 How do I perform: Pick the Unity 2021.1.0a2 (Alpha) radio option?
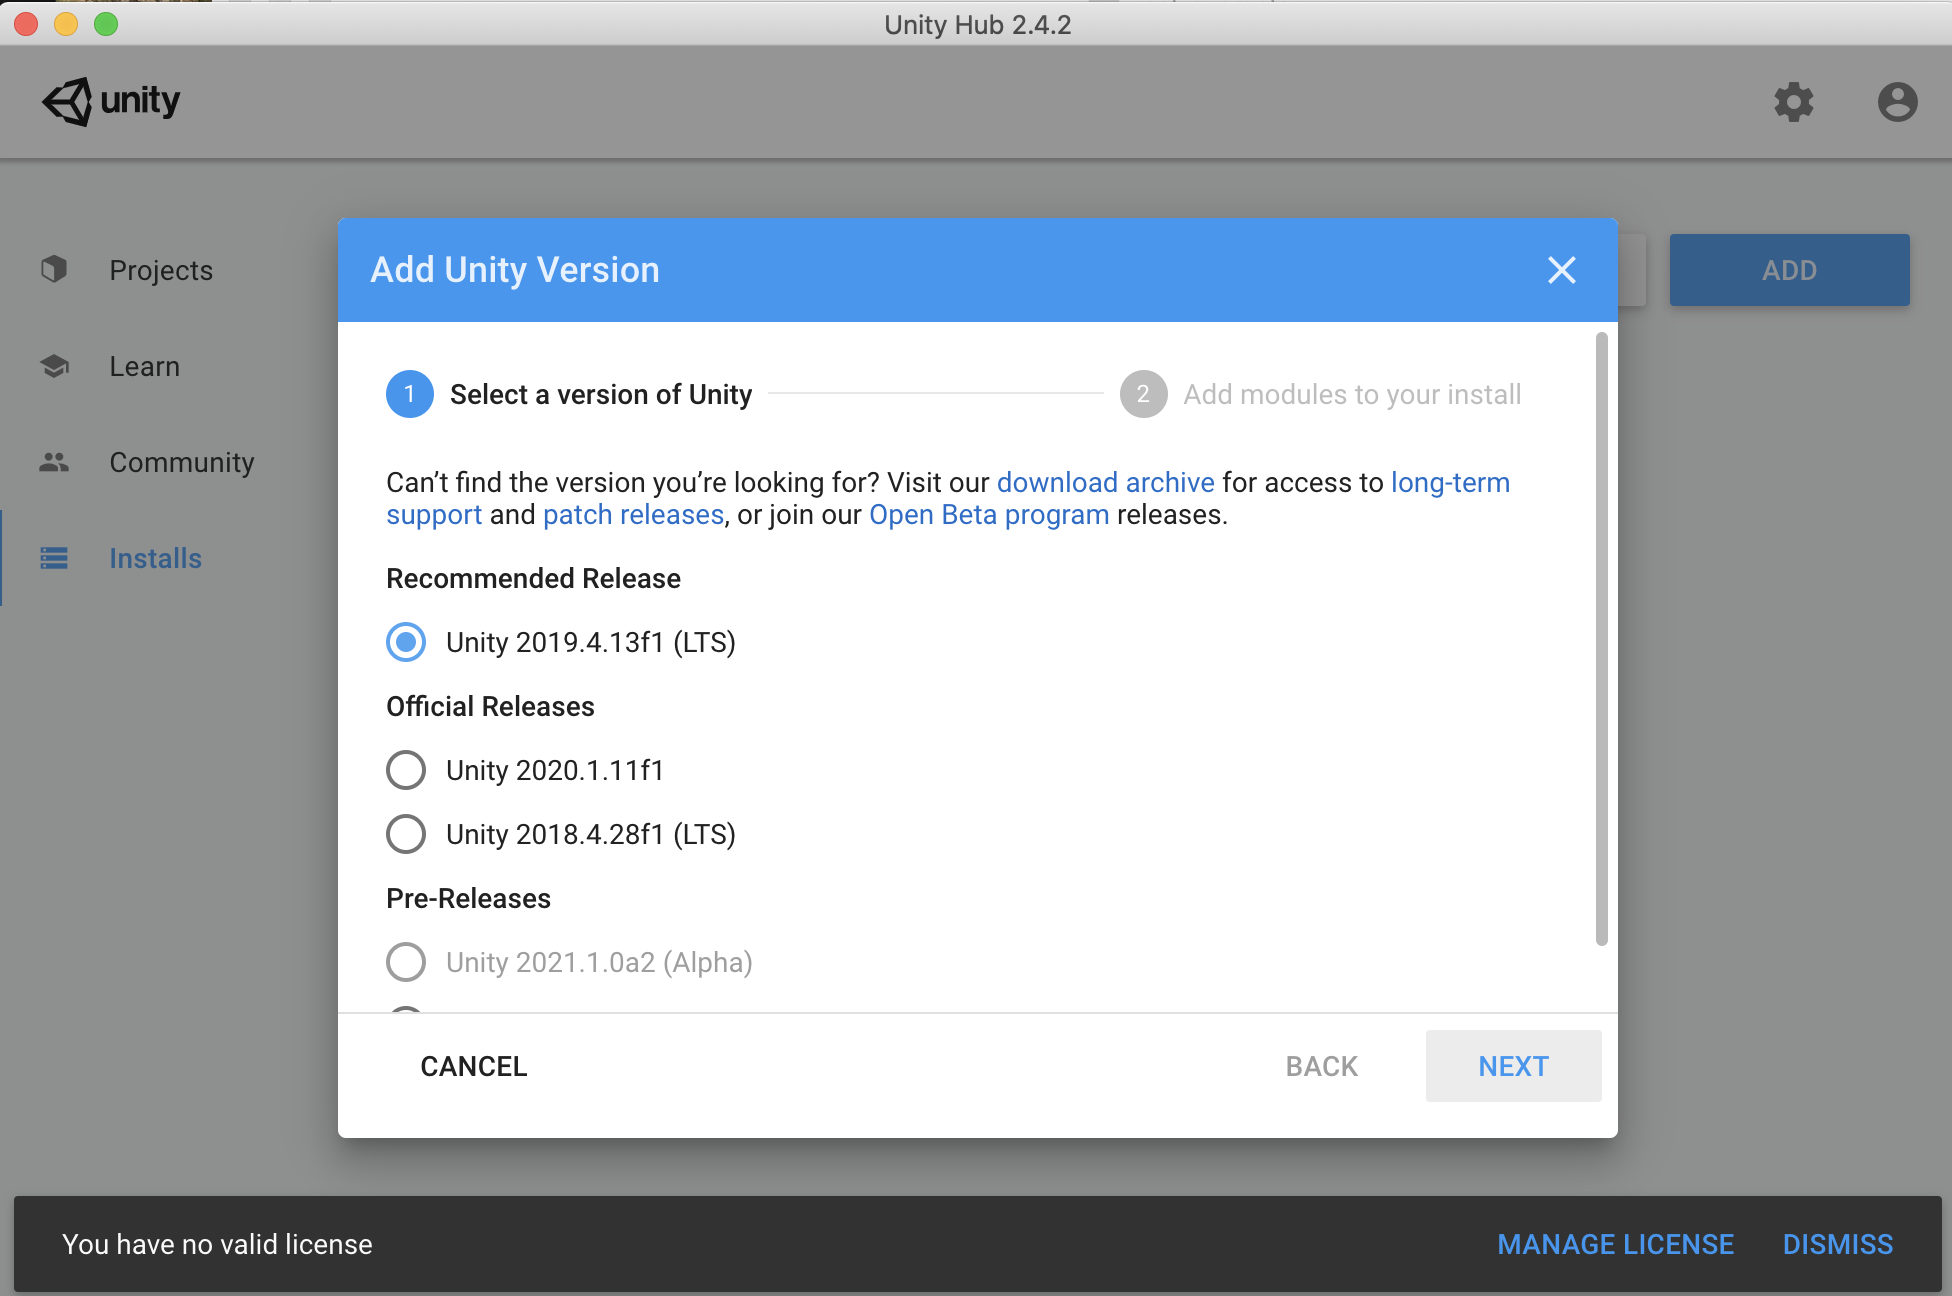(x=406, y=962)
